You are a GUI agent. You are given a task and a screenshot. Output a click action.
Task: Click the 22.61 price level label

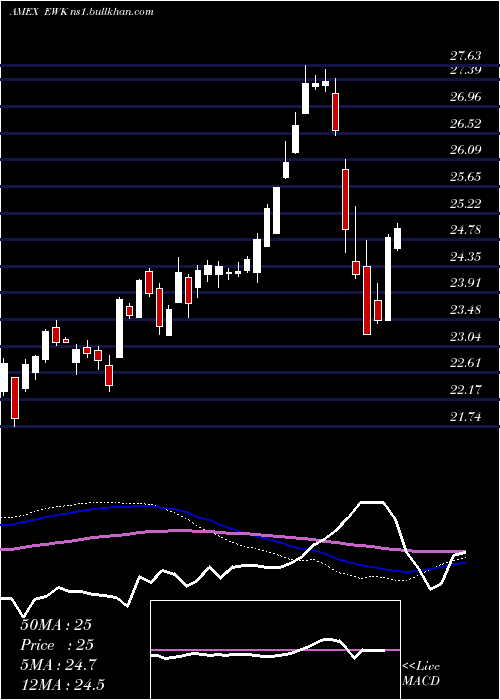click(x=465, y=363)
